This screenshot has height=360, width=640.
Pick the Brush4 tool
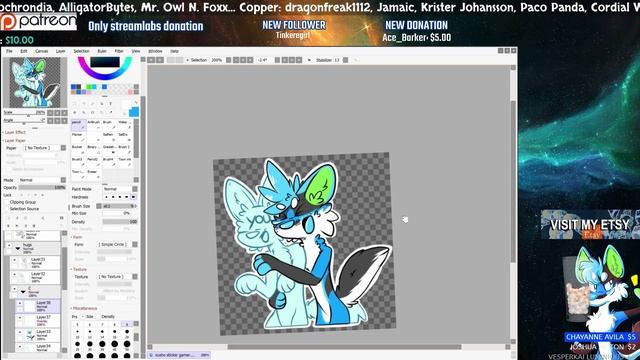tap(109, 162)
